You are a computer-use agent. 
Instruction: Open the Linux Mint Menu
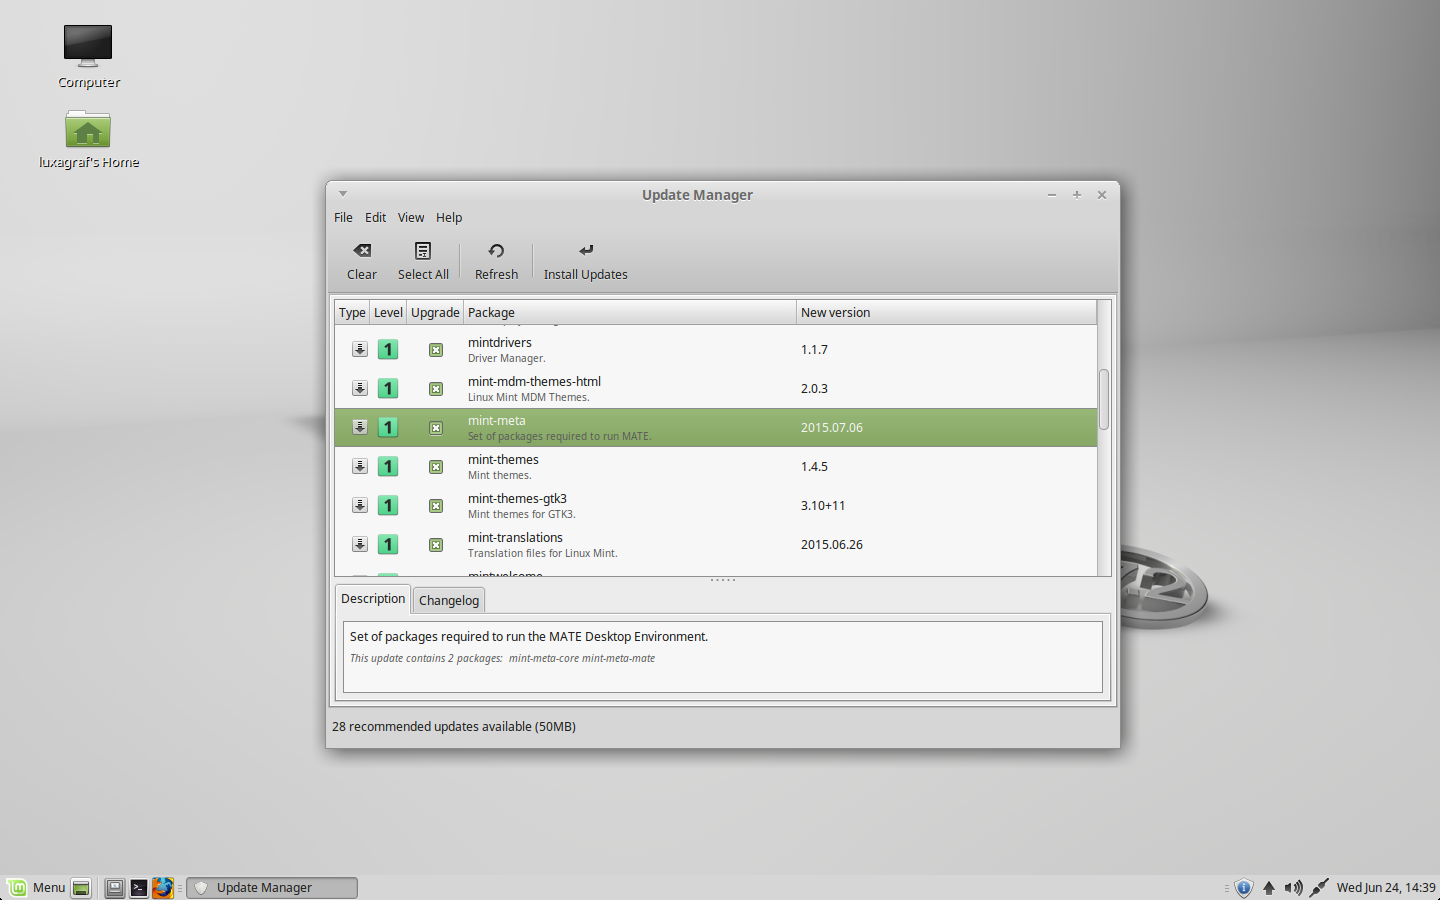38,887
